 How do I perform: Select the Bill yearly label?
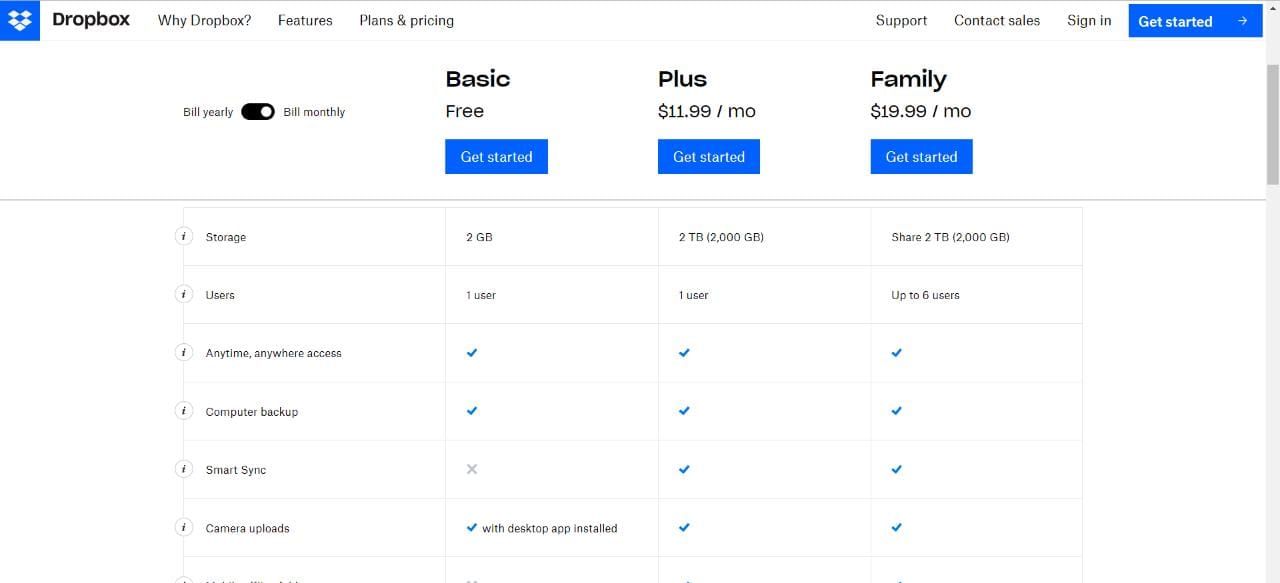point(208,112)
